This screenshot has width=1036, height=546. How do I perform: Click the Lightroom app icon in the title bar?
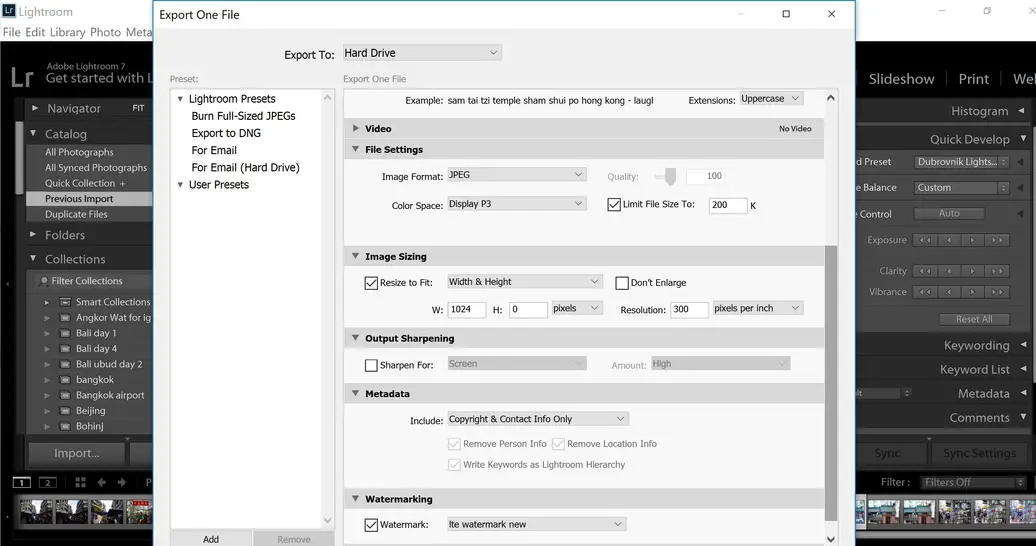click(9, 11)
